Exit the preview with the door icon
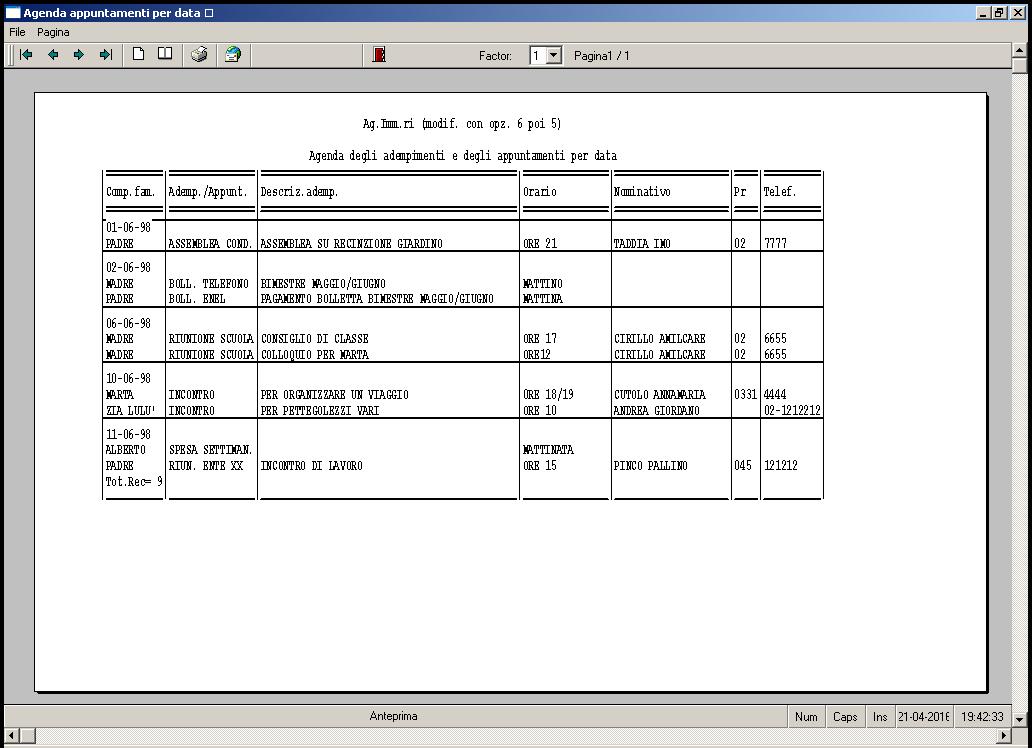The image size is (1032, 748). tap(379, 55)
